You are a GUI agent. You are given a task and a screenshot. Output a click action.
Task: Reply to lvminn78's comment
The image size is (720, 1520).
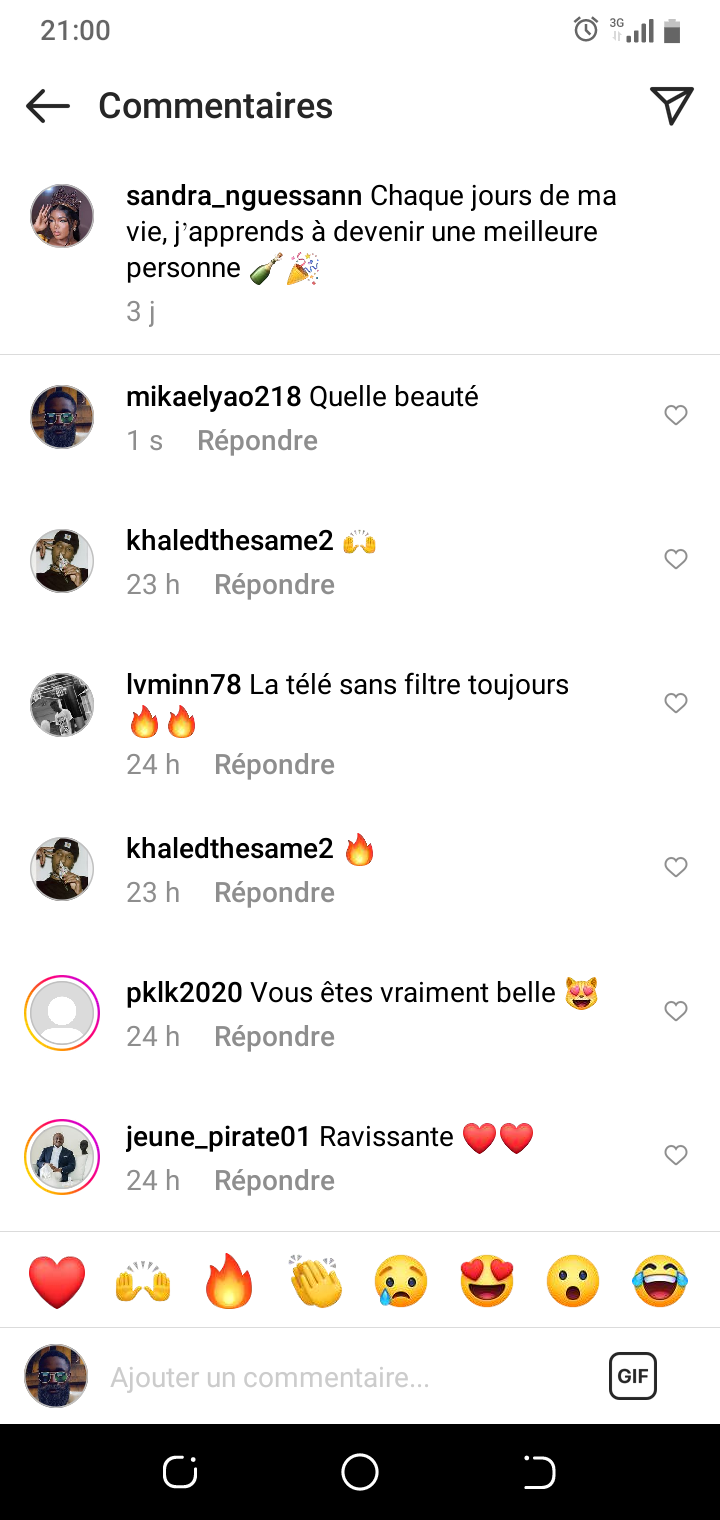click(x=274, y=765)
